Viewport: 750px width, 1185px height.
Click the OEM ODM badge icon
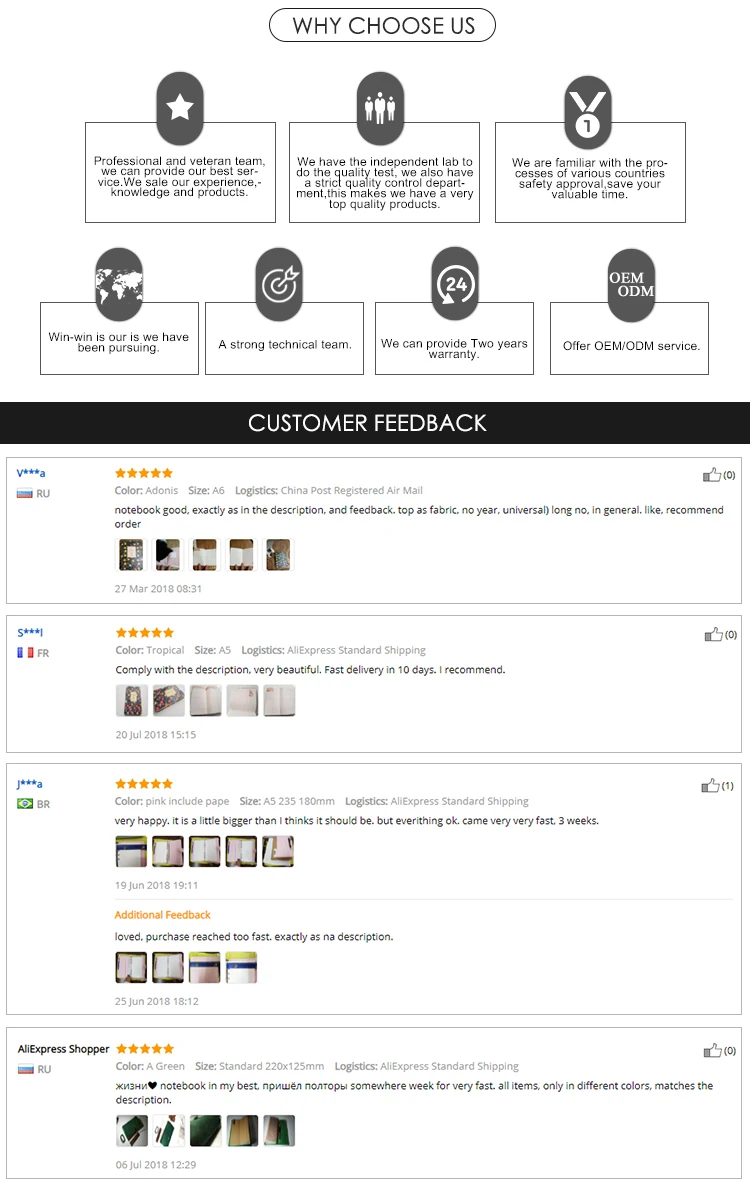(x=632, y=285)
